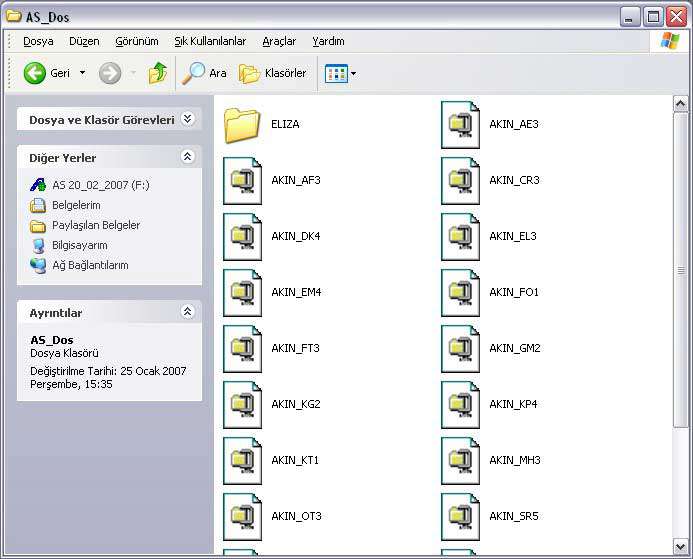
Task: Go to AS 20_02_2007 (F:) drive
Action: pos(101,185)
